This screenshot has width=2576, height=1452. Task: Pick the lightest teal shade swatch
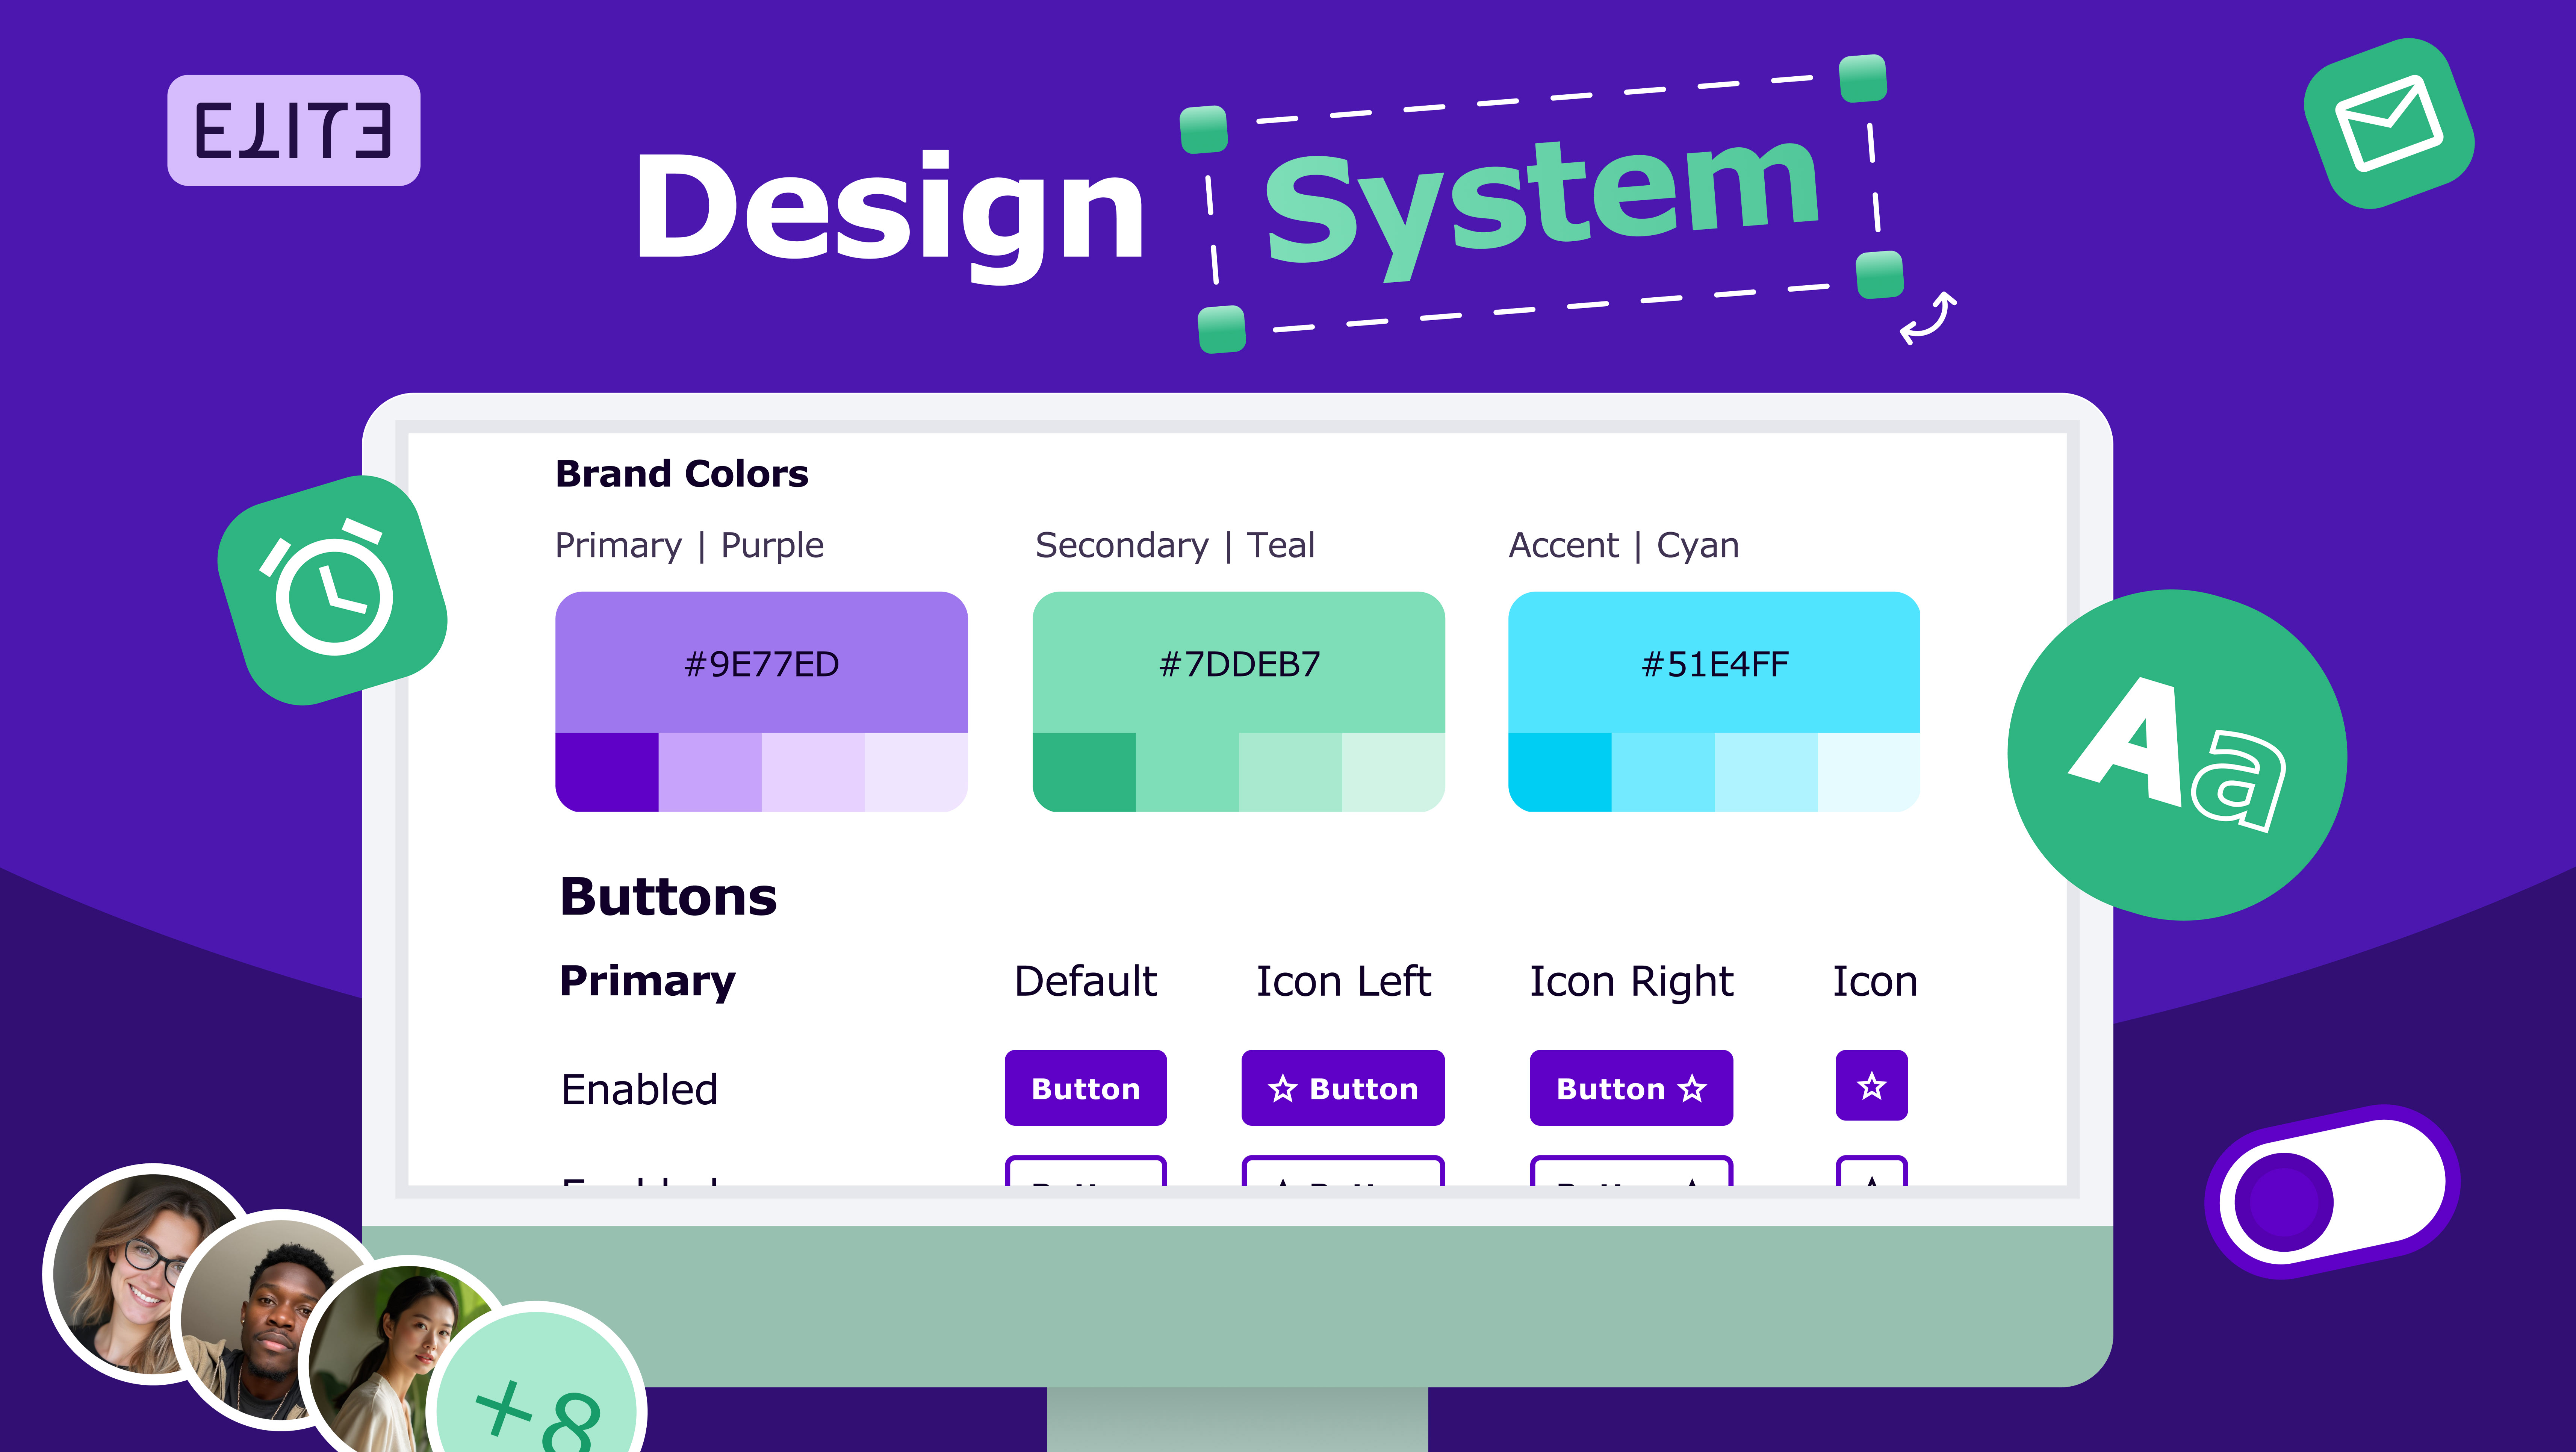(x=1393, y=772)
